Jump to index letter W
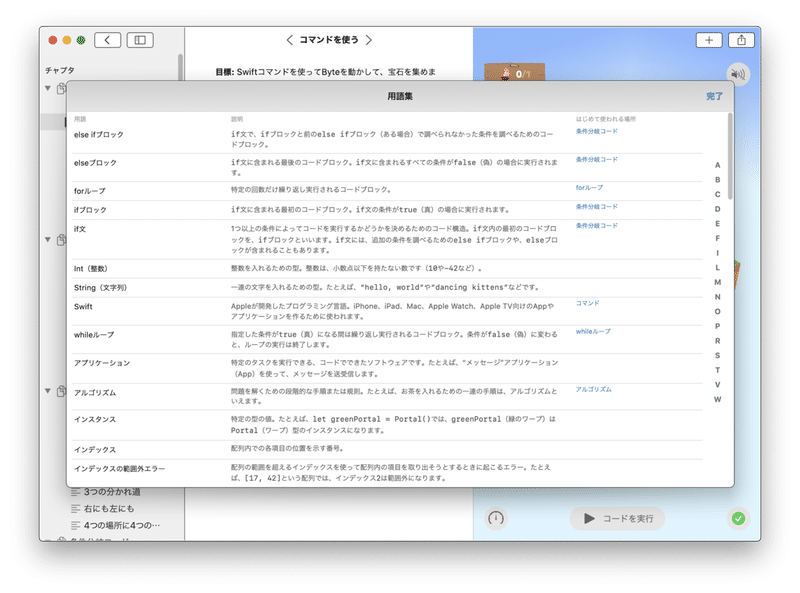800x593 pixels. (717, 399)
